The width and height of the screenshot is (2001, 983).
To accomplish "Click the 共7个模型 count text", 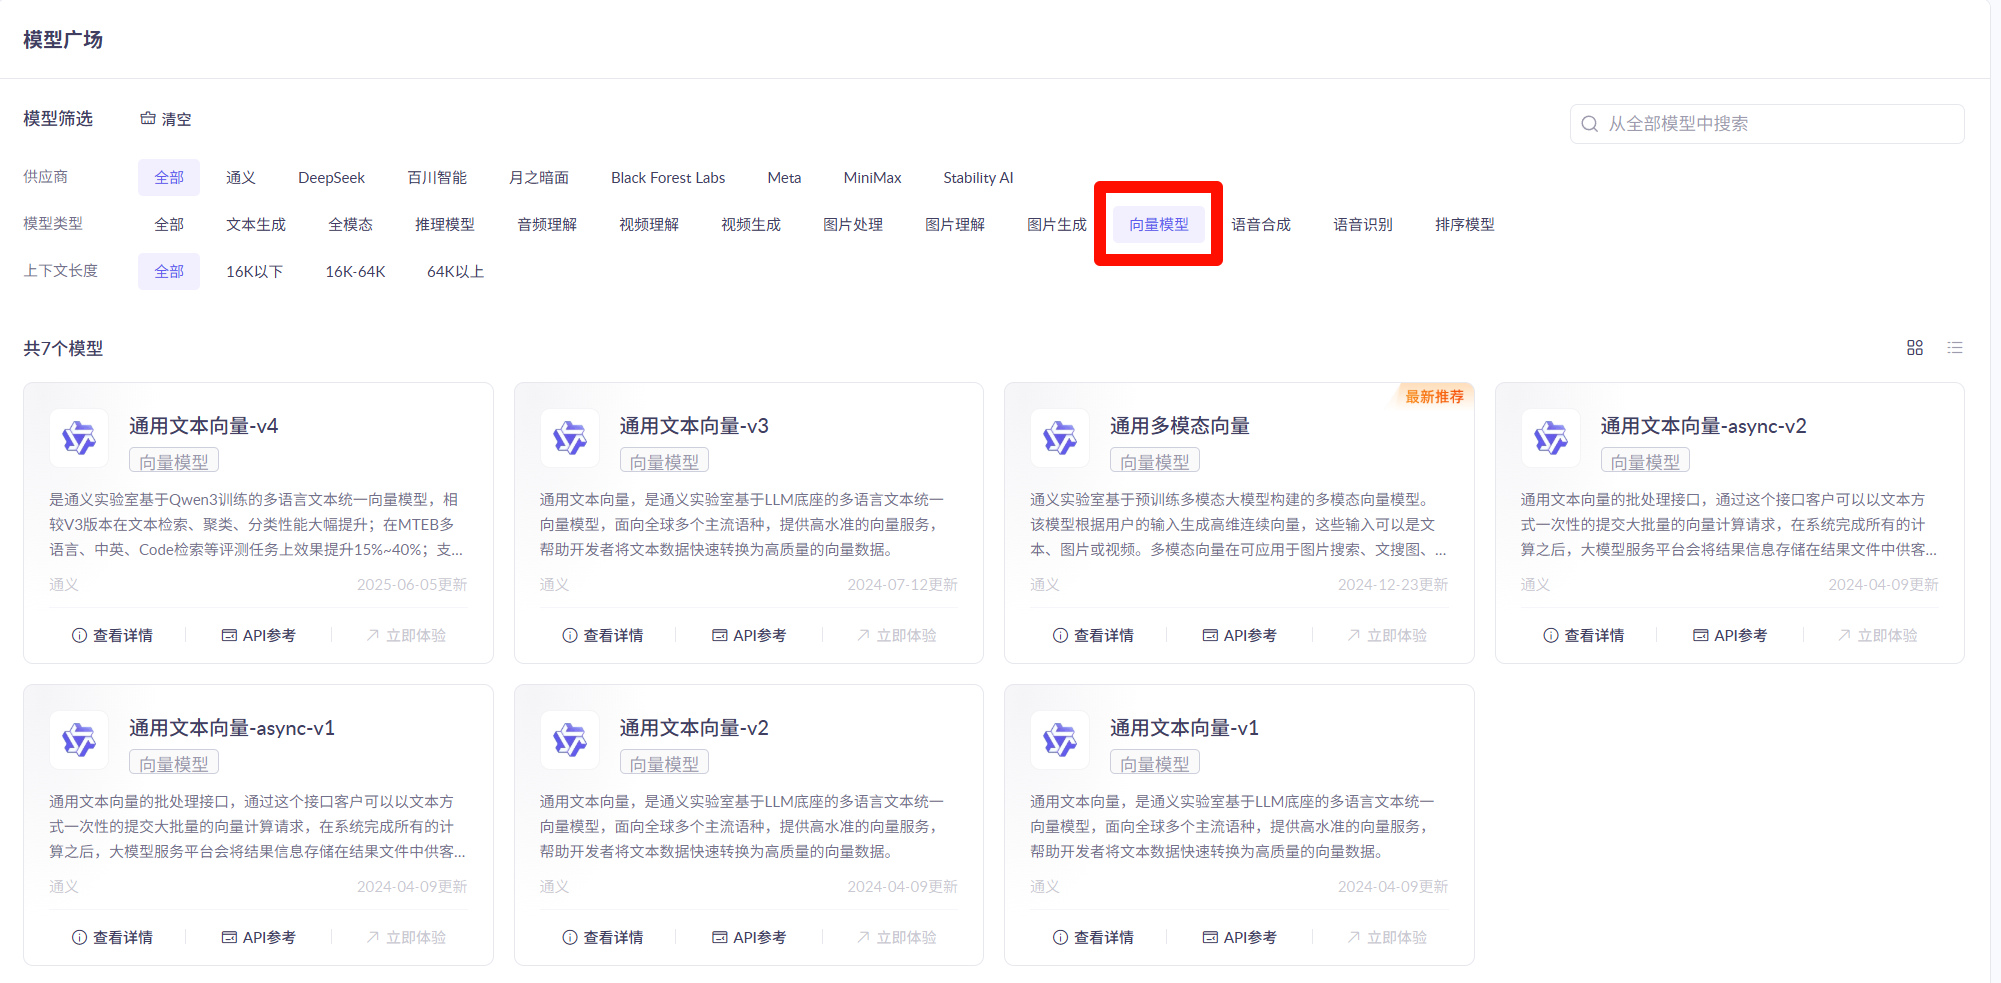I will (64, 348).
